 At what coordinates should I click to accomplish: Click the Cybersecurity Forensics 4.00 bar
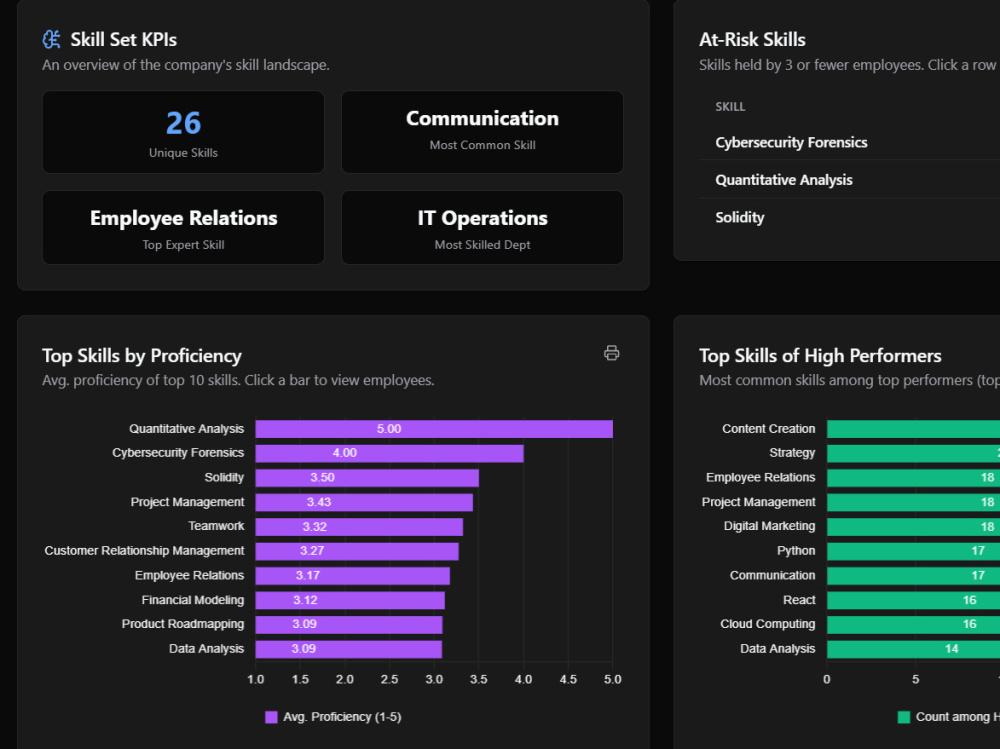pyautogui.click(x=389, y=453)
